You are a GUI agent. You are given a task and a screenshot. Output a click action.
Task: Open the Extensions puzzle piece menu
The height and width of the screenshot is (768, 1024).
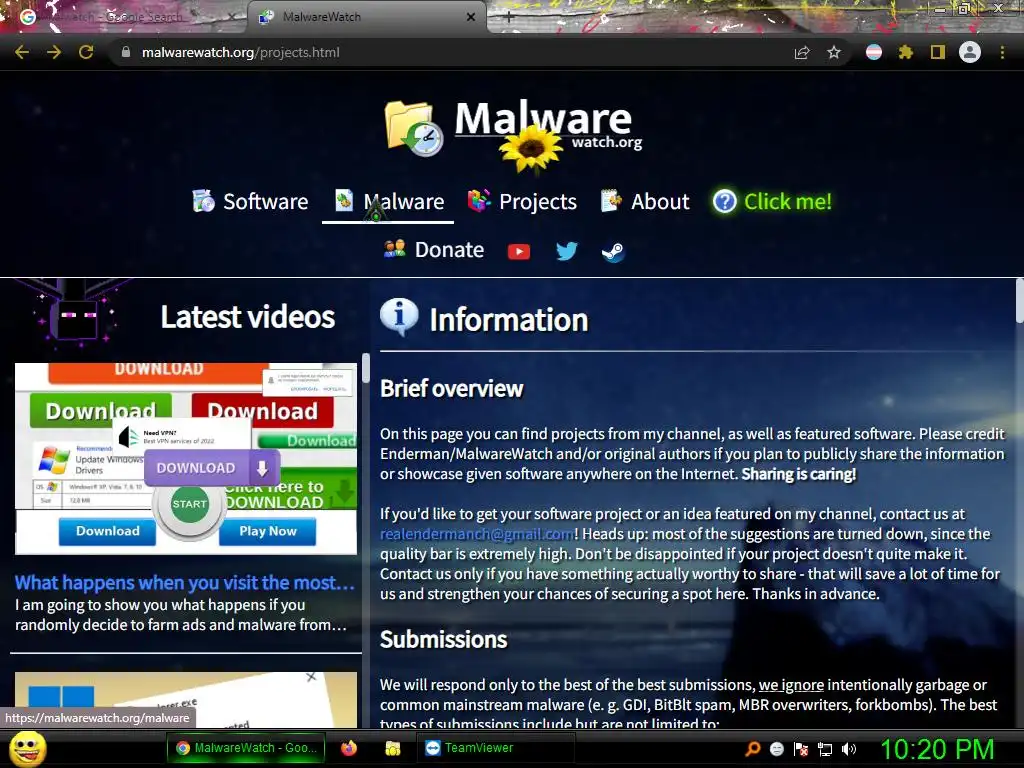(x=906, y=52)
